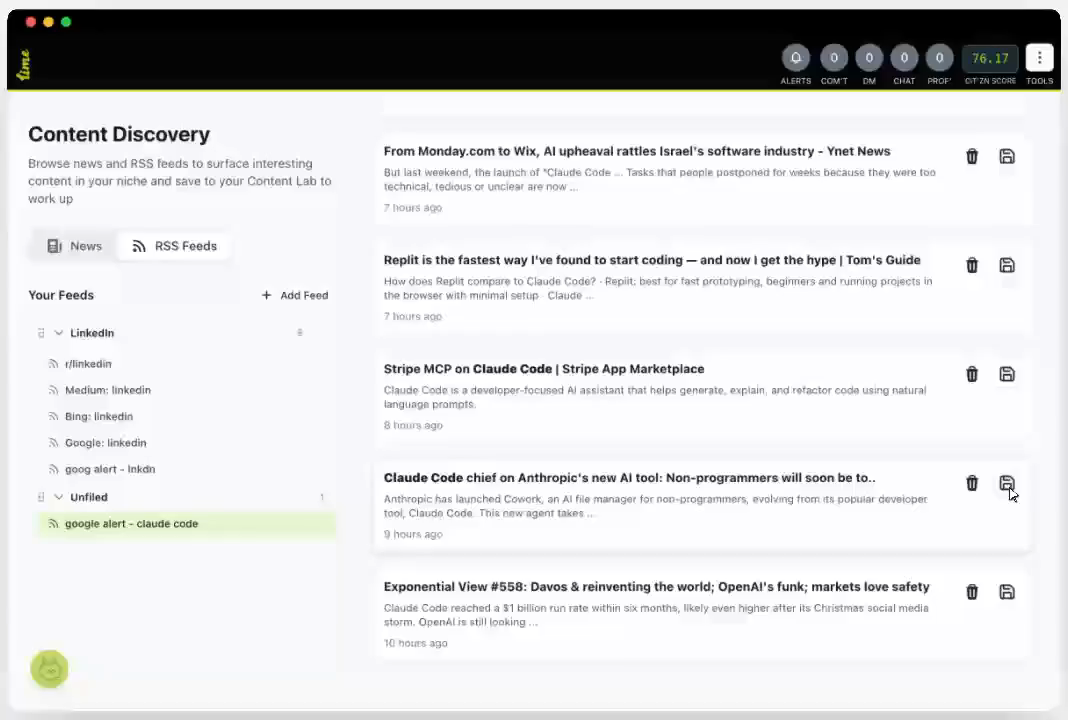The width and height of the screenshot is (1068, 720).
Task: Click the '8 hours ago' timestamp
Action: tap(413, 425)
